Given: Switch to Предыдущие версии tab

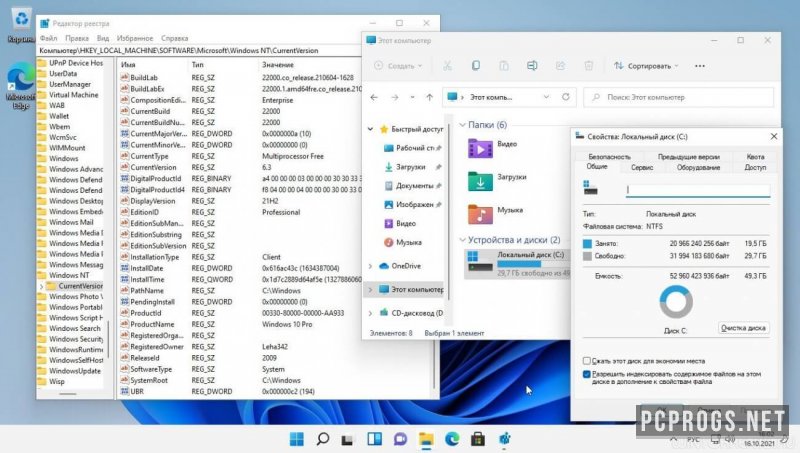Looking at the screenshot, I should [688, 157].
